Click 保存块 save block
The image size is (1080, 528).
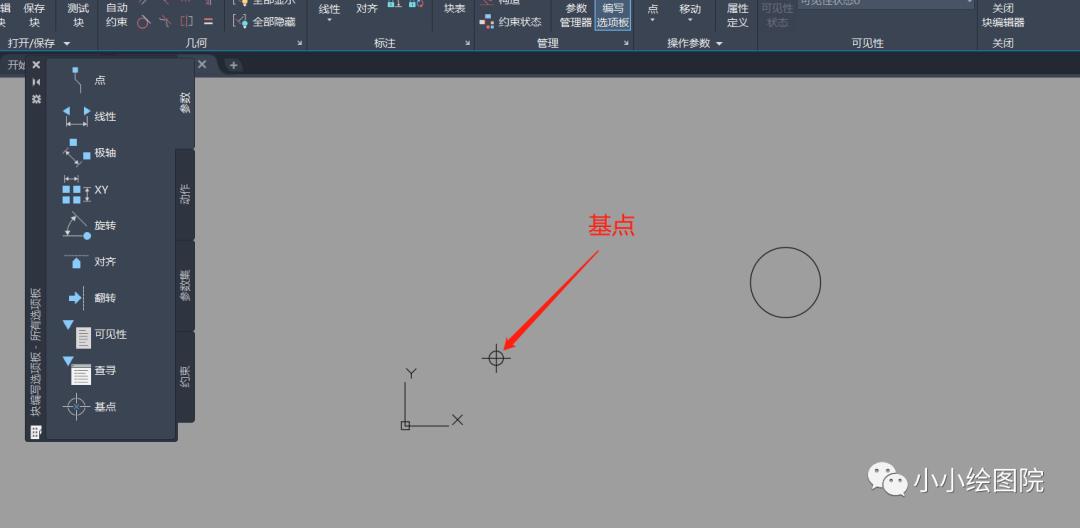click(34, 14)
